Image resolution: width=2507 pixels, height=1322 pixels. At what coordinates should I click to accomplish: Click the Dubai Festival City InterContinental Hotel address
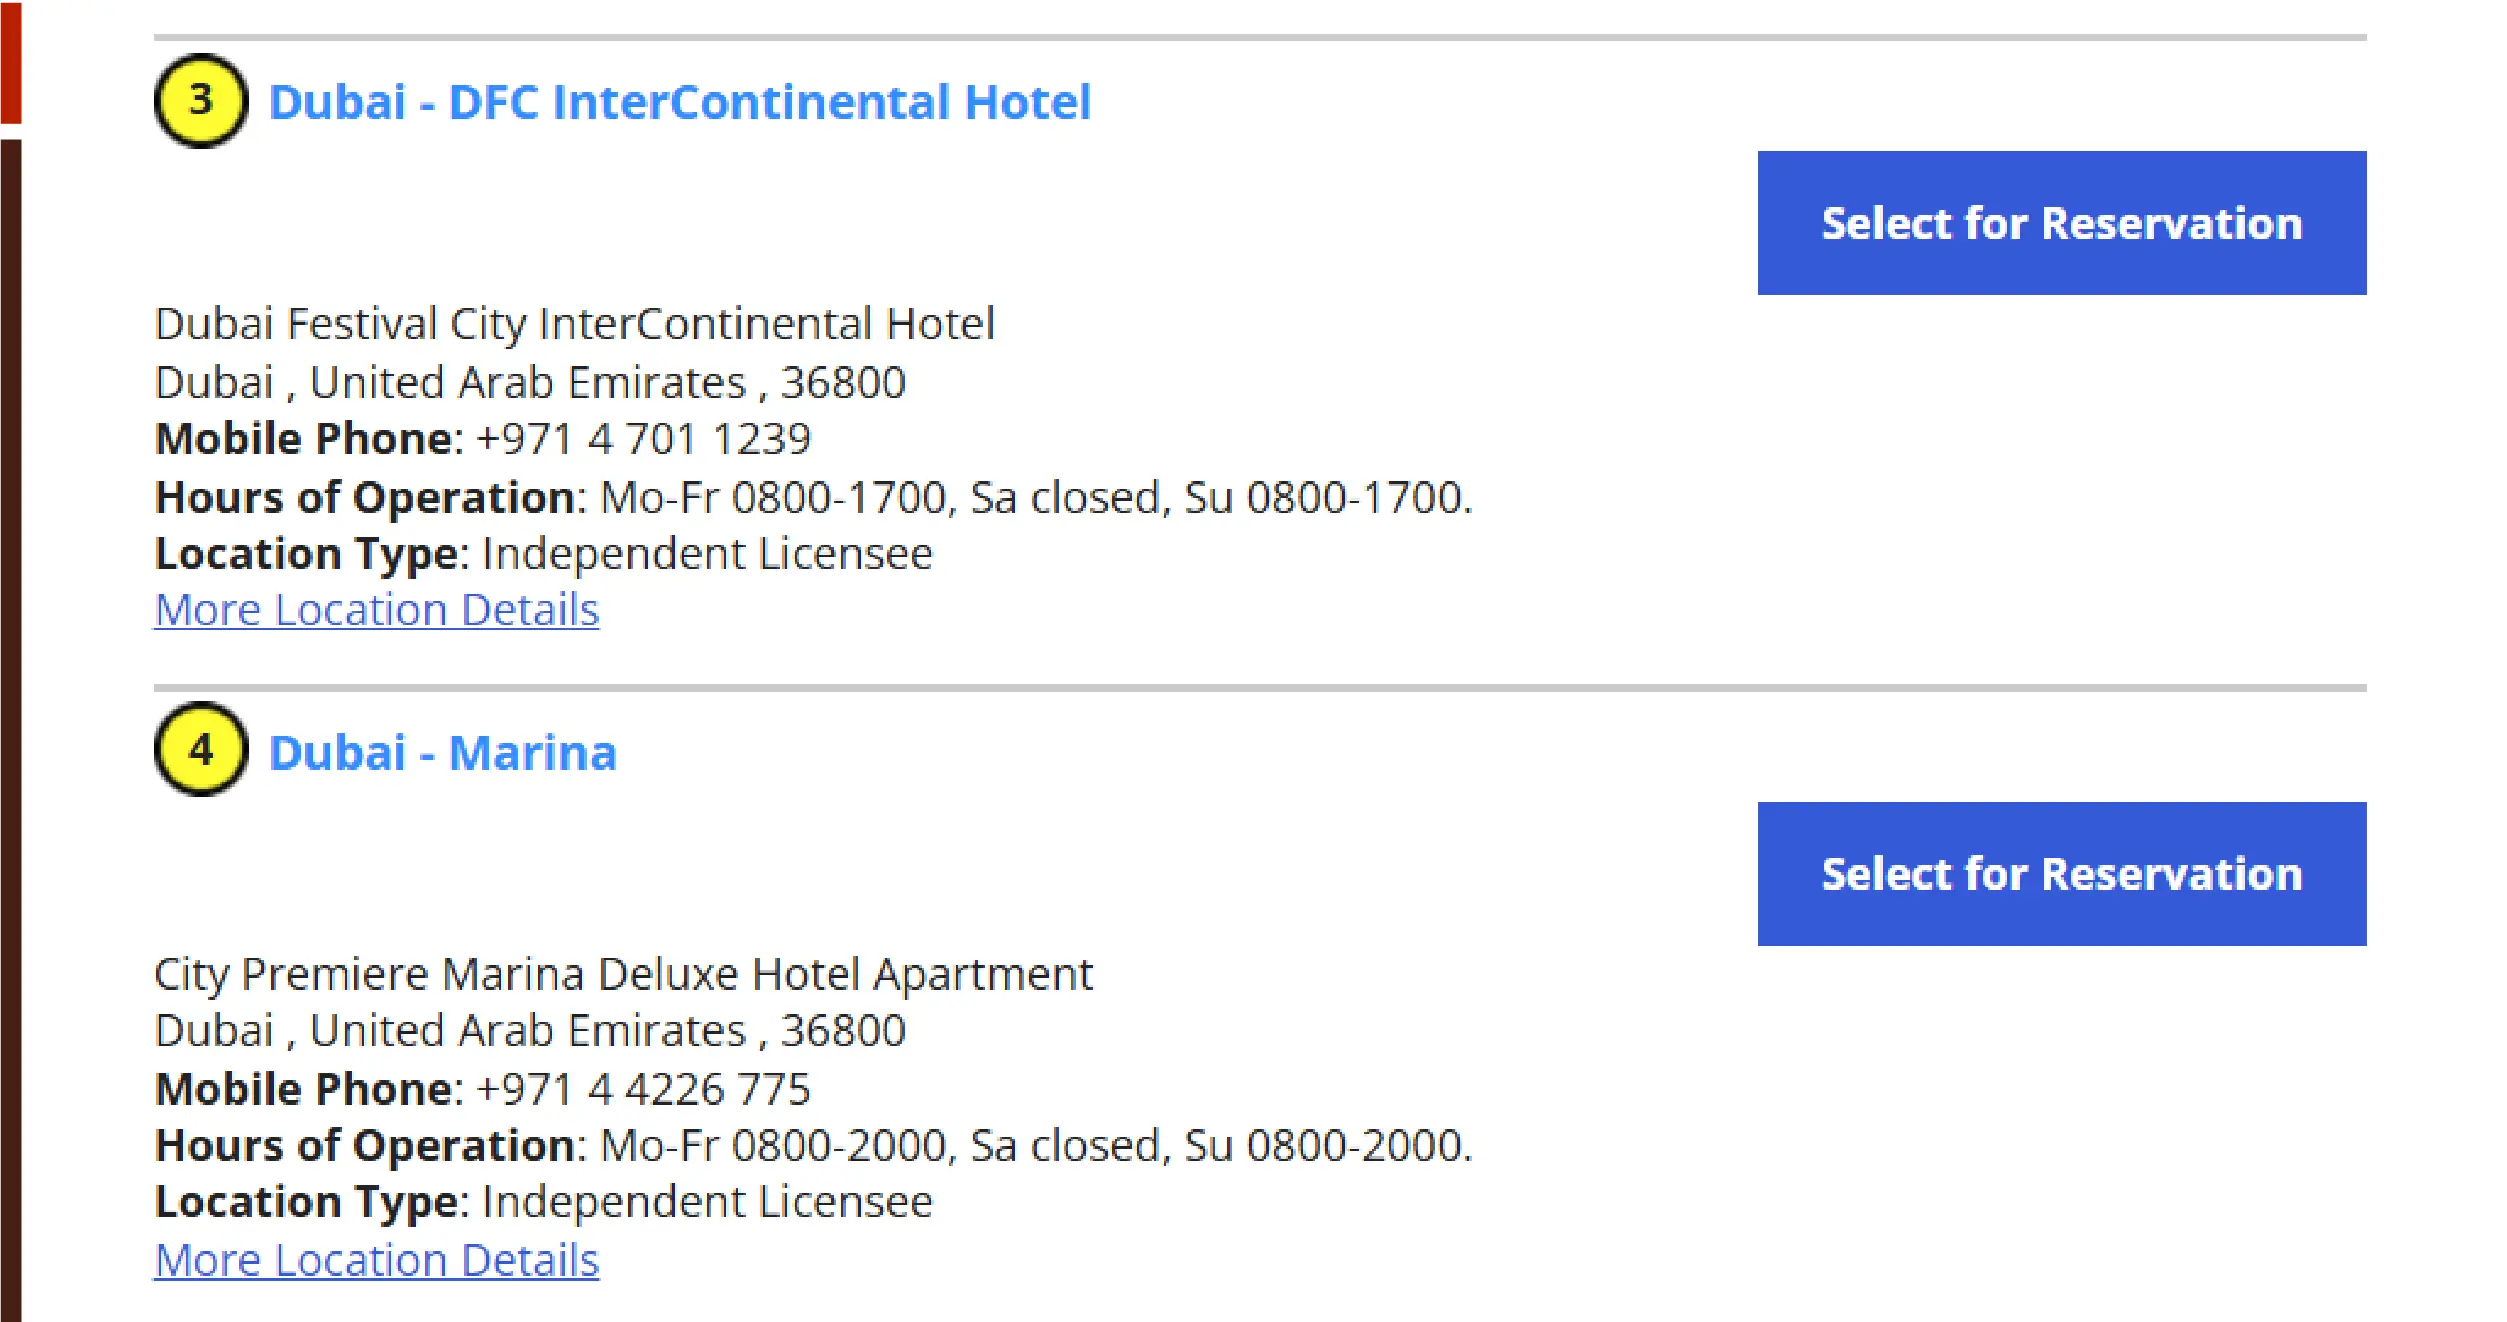click(575, 324)
